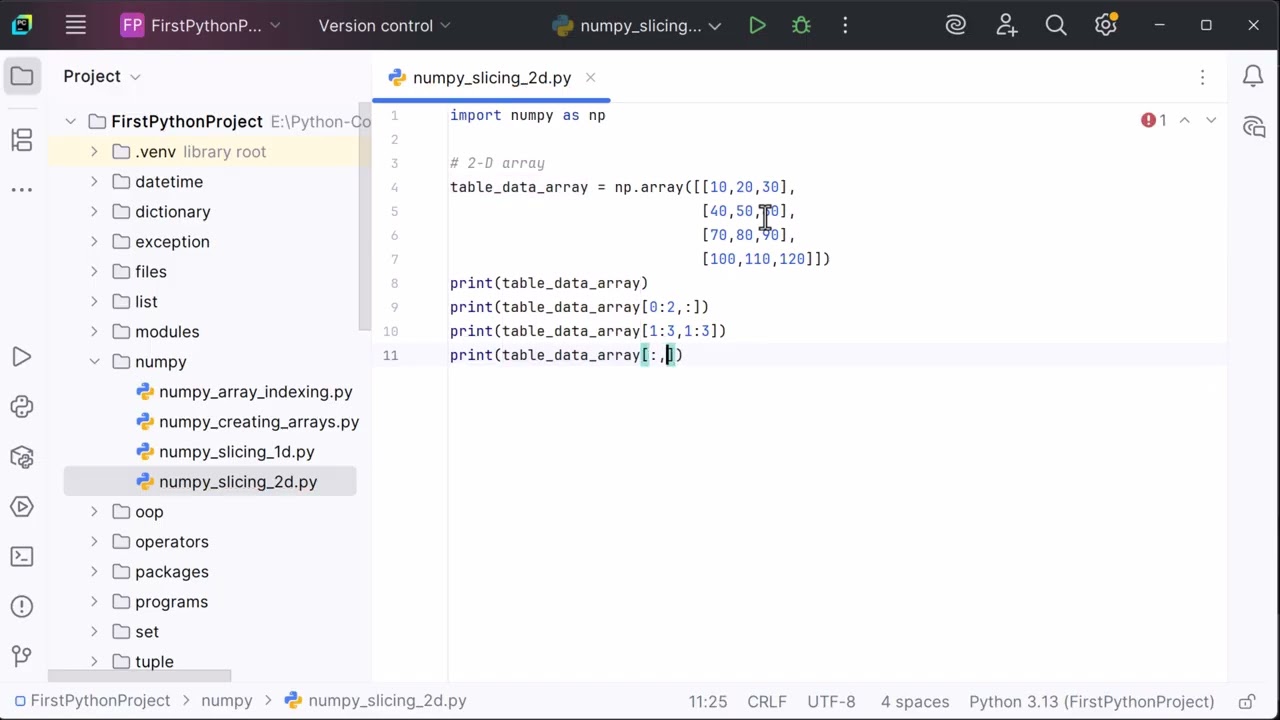Start debugging with the bug icon

click(801, 26)
